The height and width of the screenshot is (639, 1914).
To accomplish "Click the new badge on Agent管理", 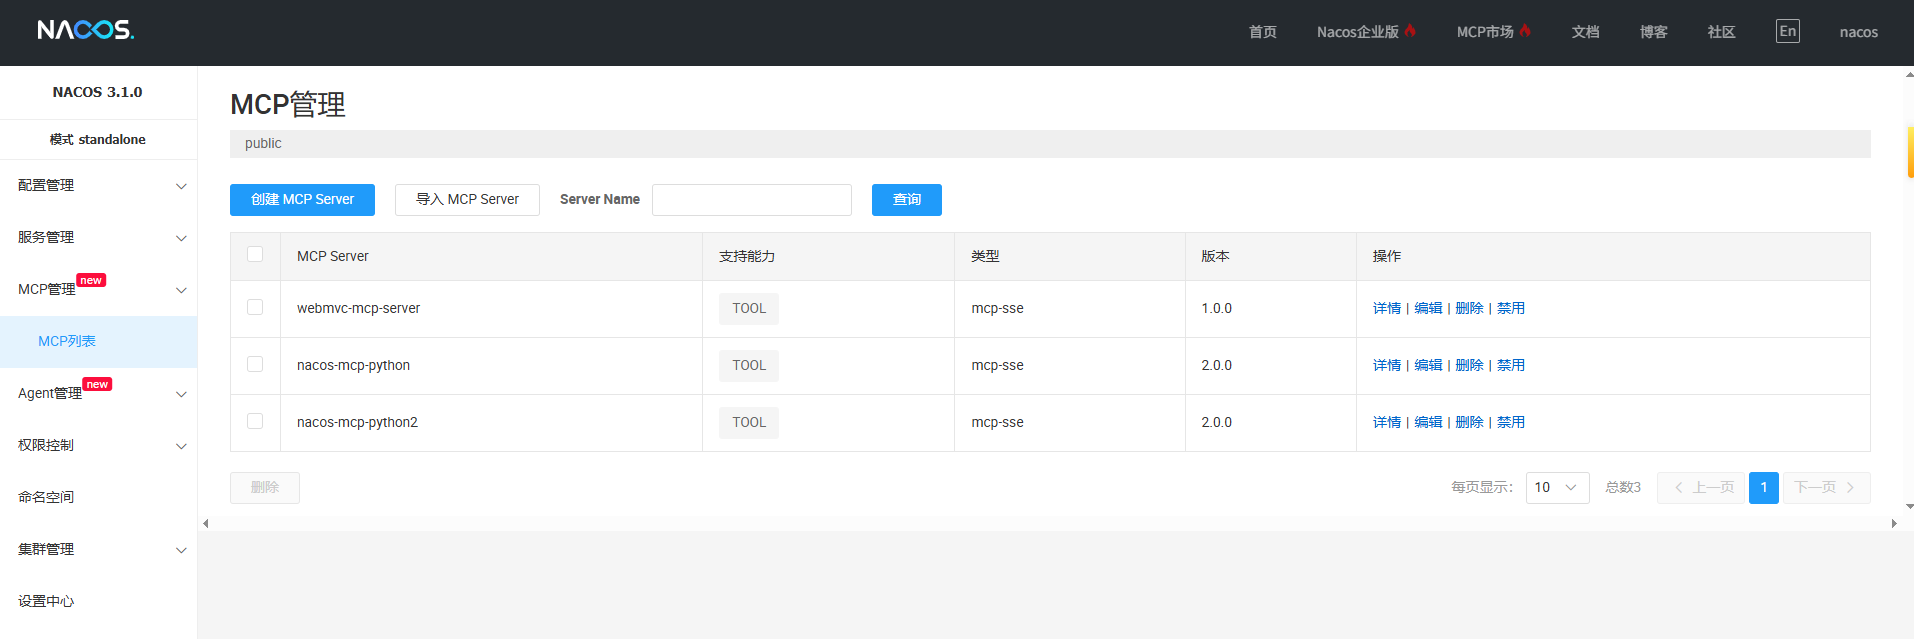I will 97,384.
